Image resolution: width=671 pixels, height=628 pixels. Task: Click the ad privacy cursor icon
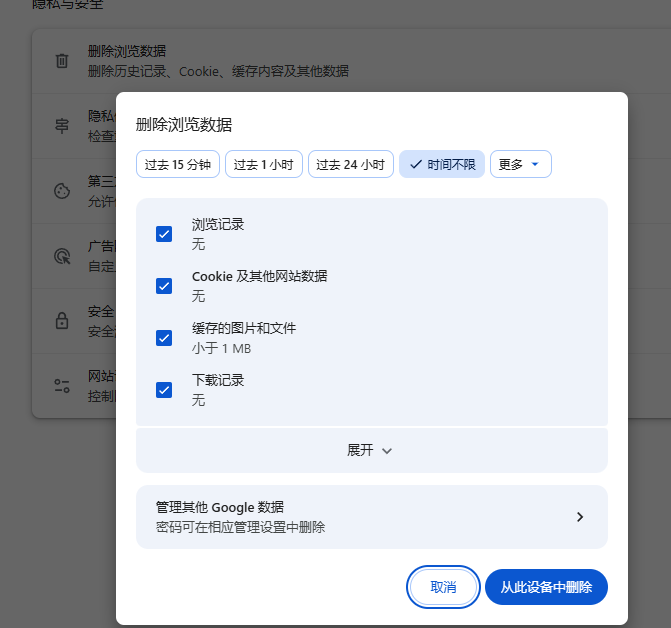[62, 256]
